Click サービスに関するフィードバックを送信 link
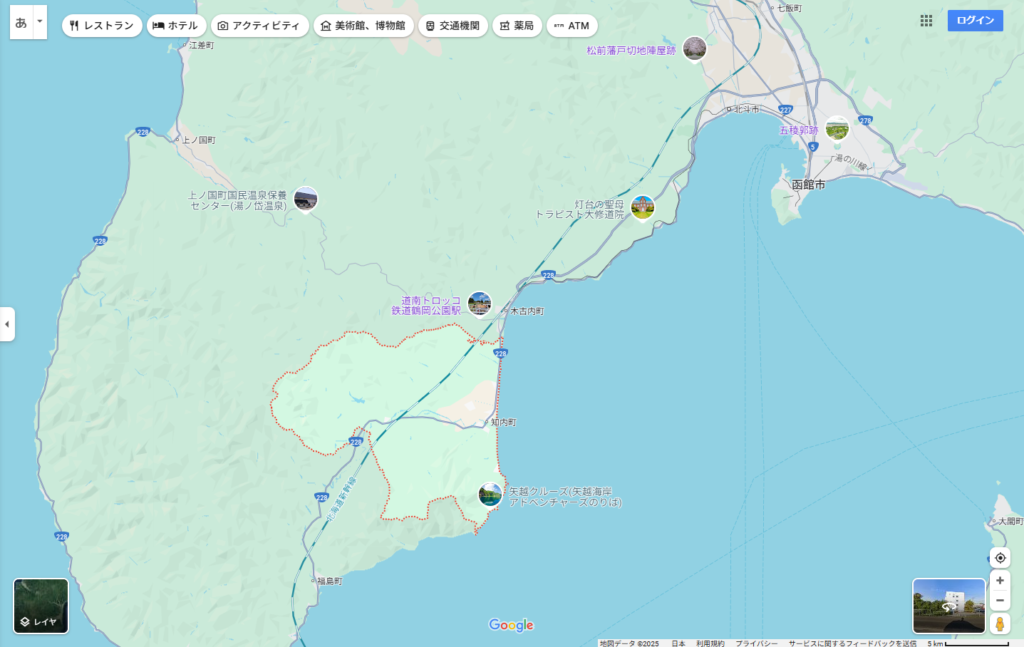This screenshot has height=647, width=1024. 852,643
